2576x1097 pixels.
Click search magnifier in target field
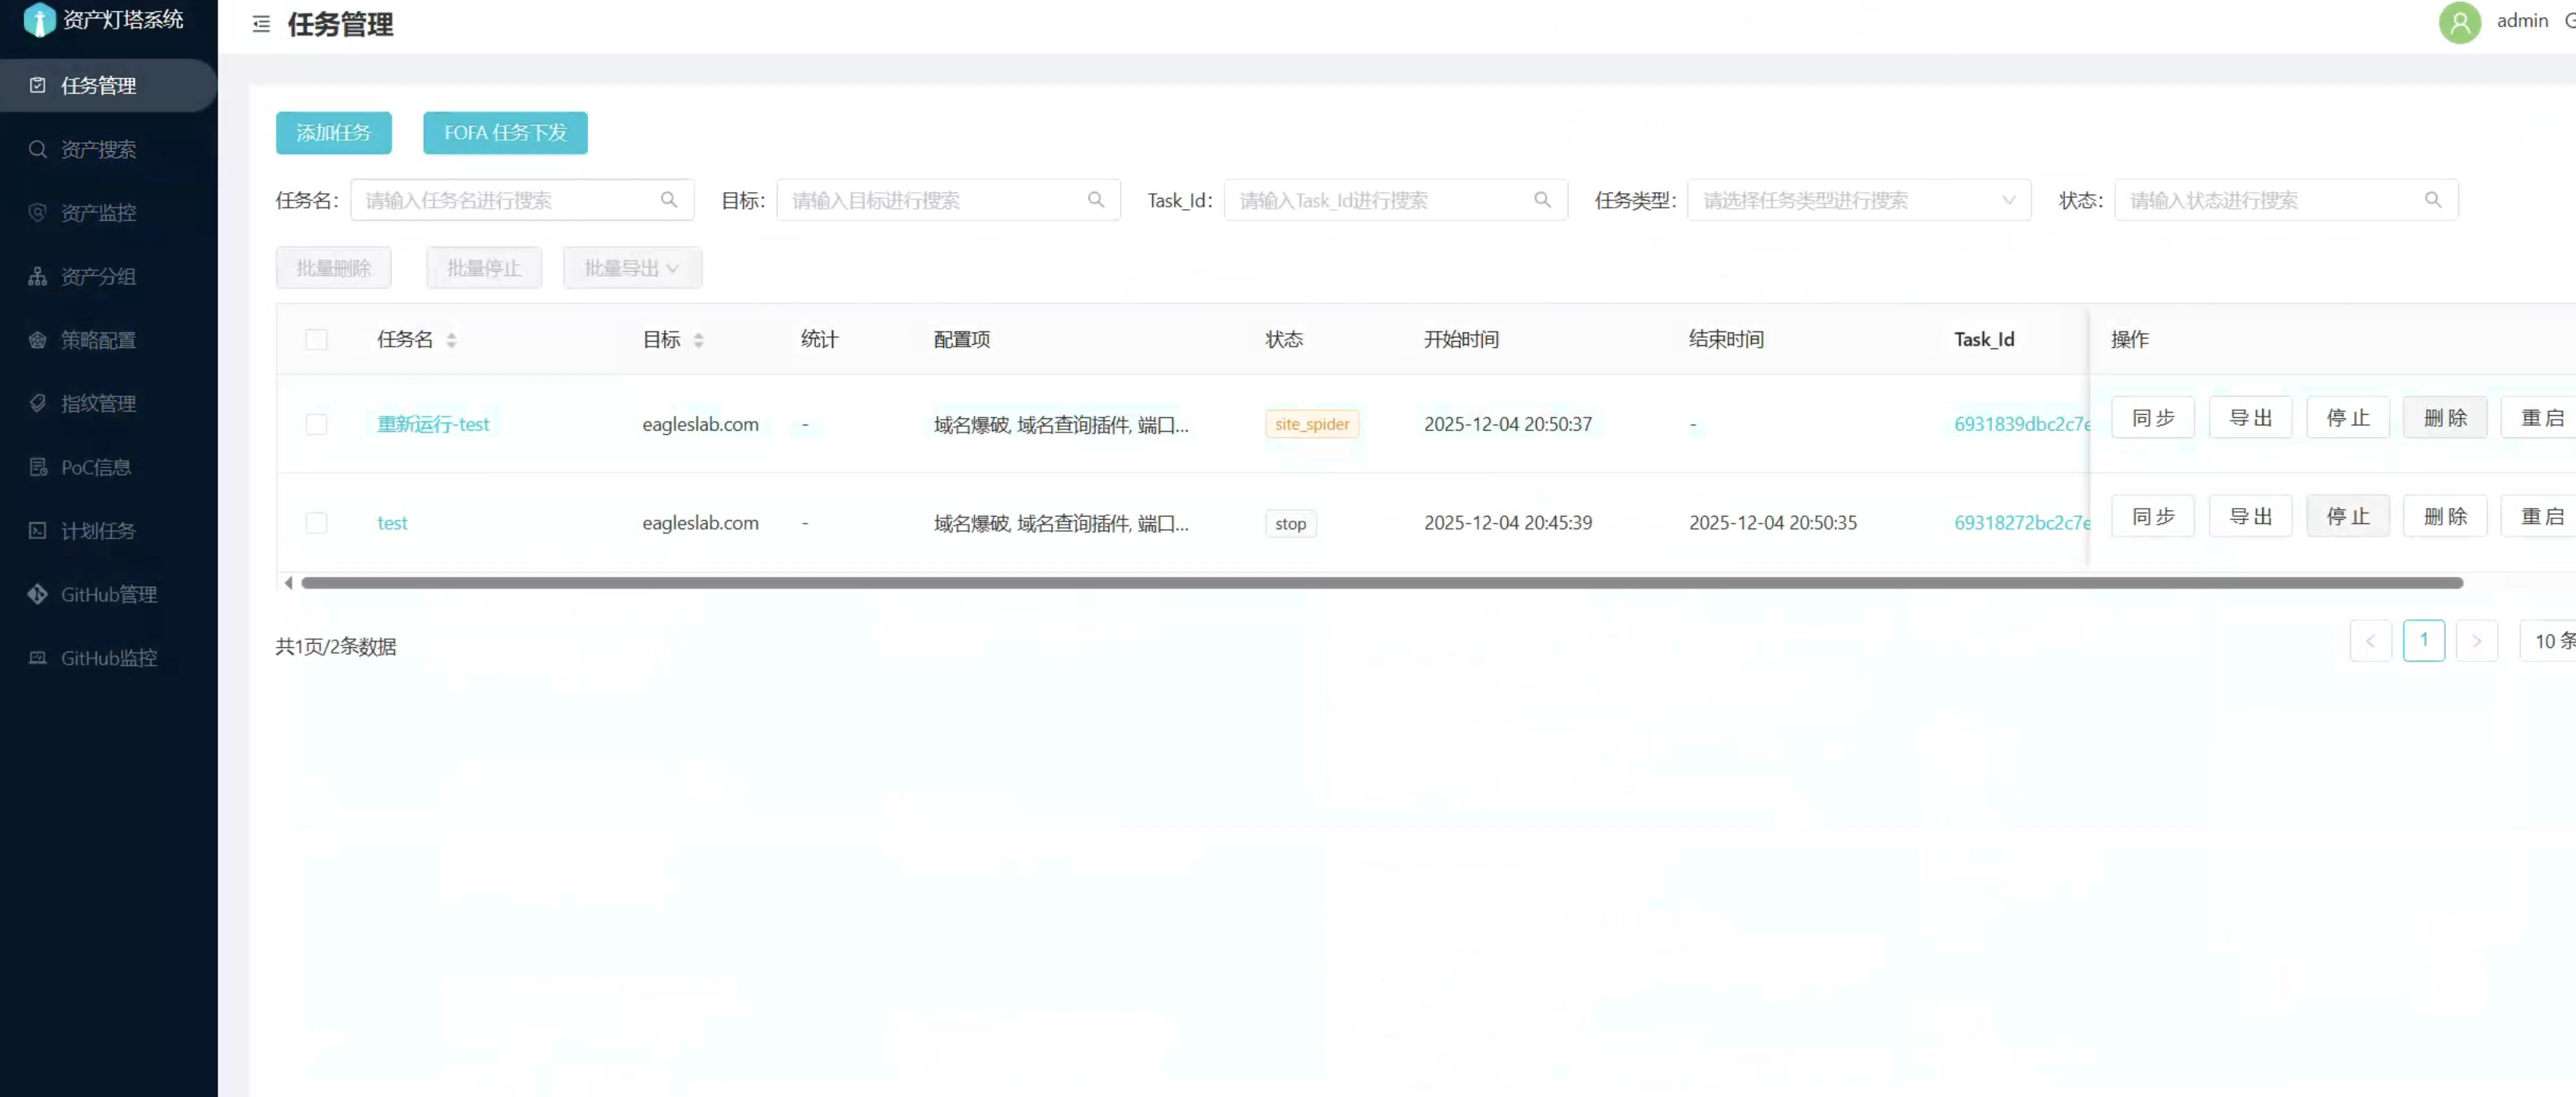tap(1095, 200)
